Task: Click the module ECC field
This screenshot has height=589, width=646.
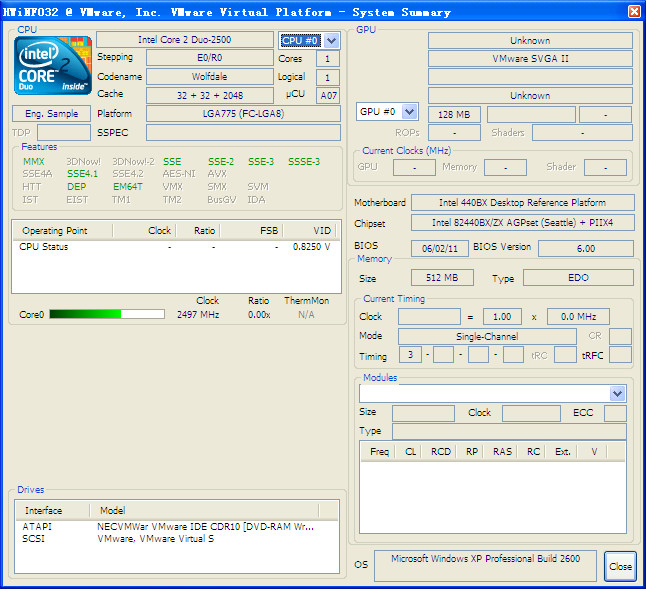Action: [x=615, y=413]
